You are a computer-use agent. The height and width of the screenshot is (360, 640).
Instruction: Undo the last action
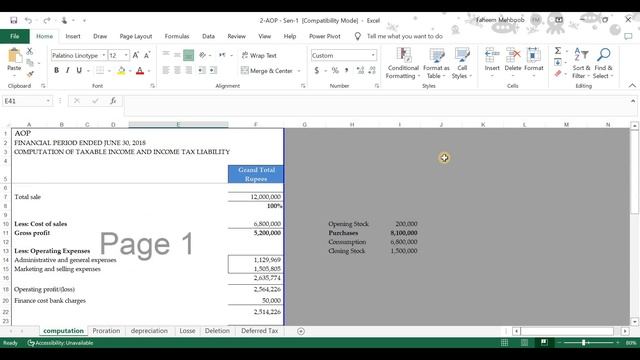28,20
